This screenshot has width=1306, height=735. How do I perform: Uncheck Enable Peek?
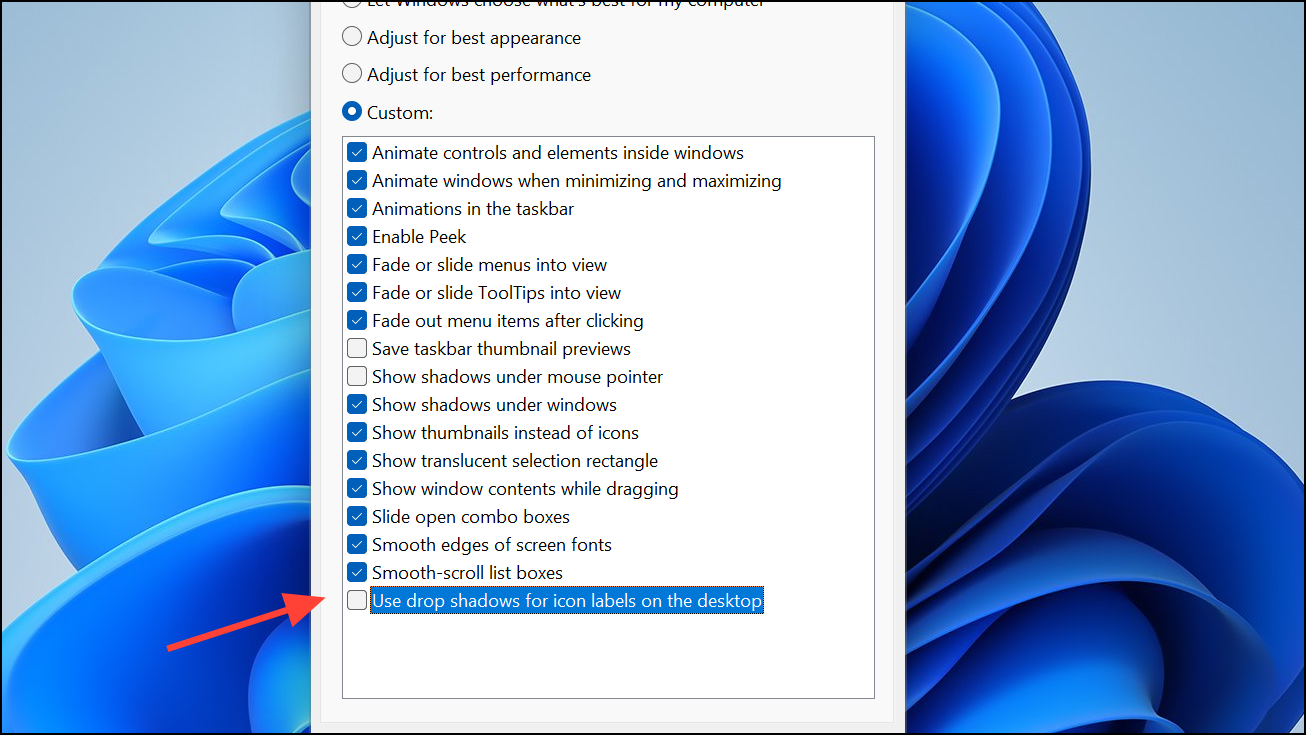point(357,236)
